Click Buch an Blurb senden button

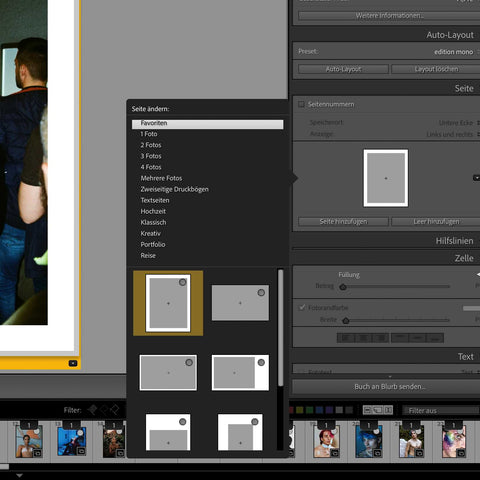[386, 387]
